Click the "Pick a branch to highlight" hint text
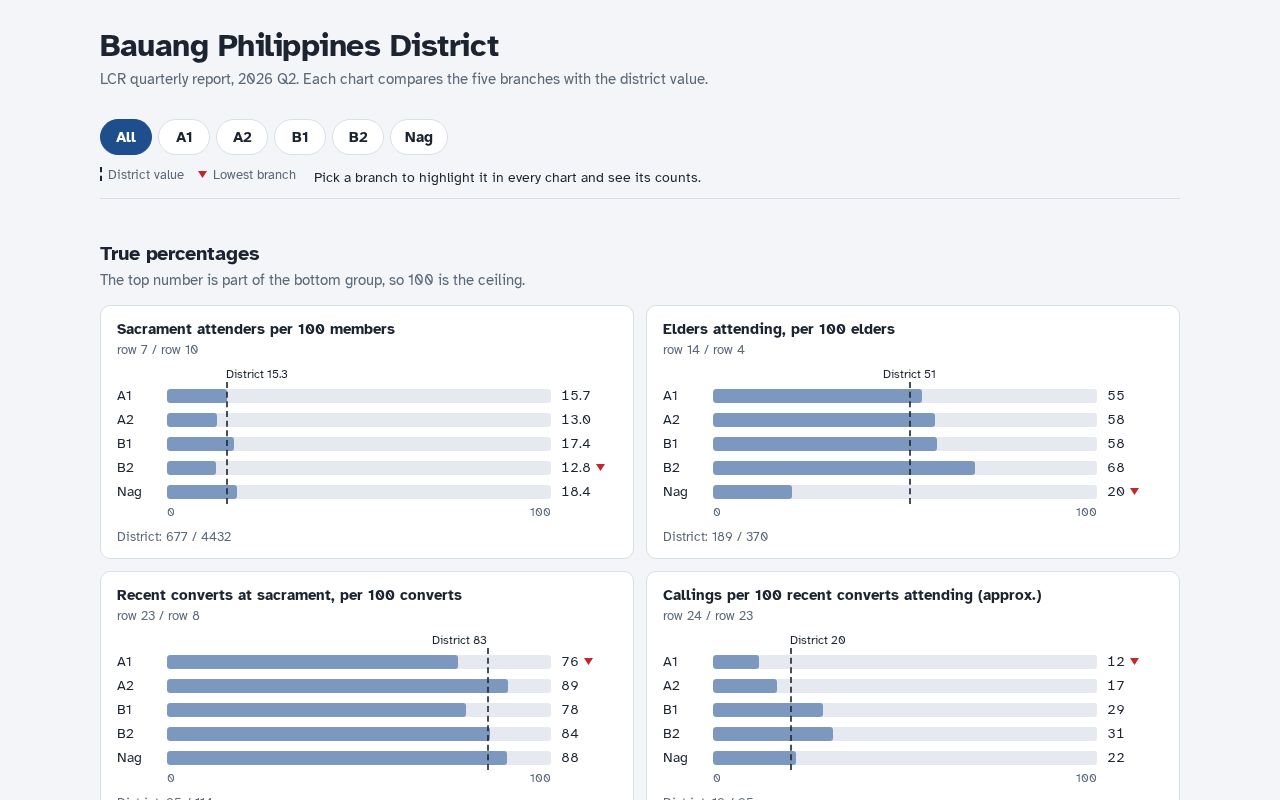 [507, 178]
